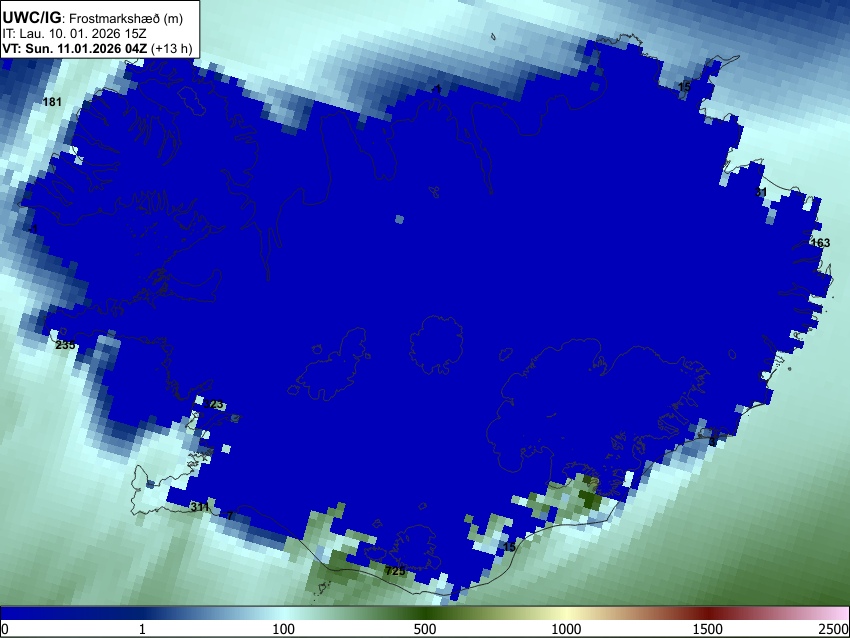Click the station value 725 on the map
850x638 pixels.
(395, 571)
